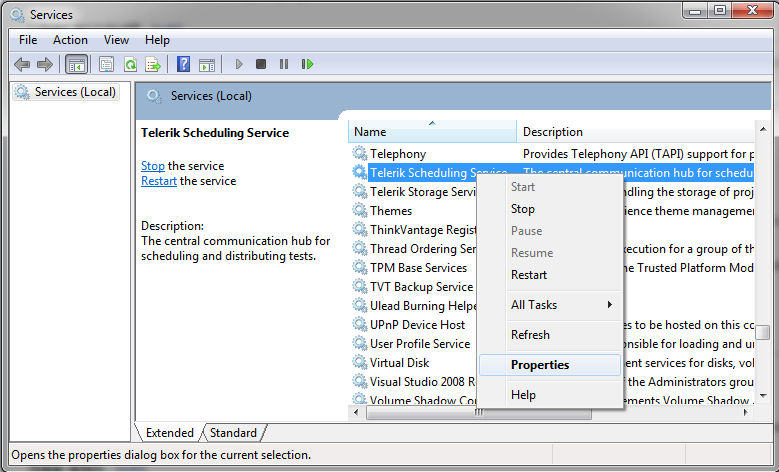The image size is (779, 472).
Task: Click gear icon beside UPnP Device Host
Action: pyautogui.click(x=359, y=324)
